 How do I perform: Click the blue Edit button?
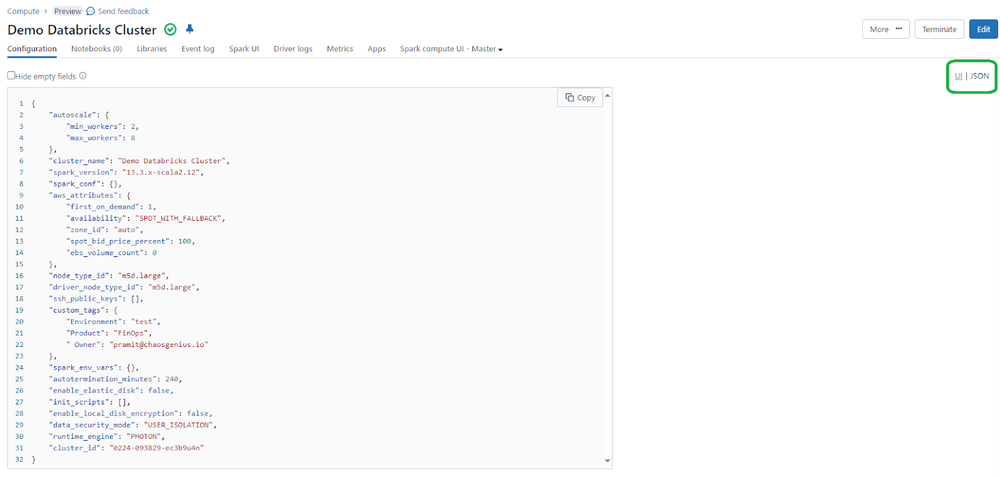982,29
